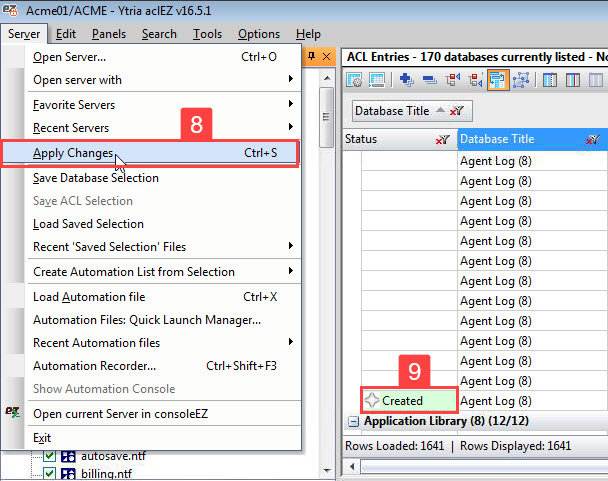This screenshot has width=608, height=481.
Task: Click the consoleEZ icon beside the menu entry
Action: point(14,413)
